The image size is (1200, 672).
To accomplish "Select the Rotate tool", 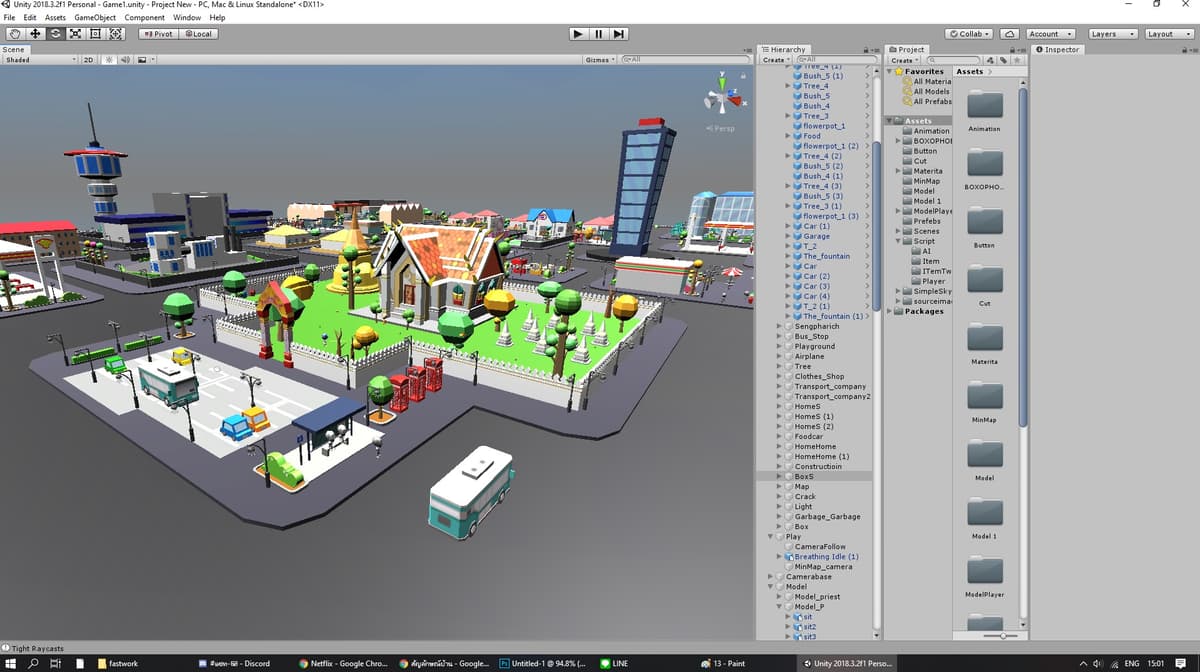I will click(55, 34).
